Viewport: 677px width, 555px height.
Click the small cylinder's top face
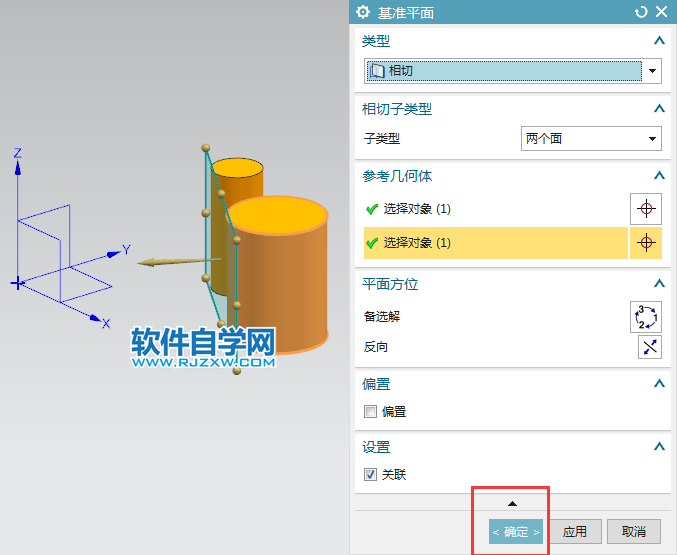pyautogui.click(x=237, y=168)
